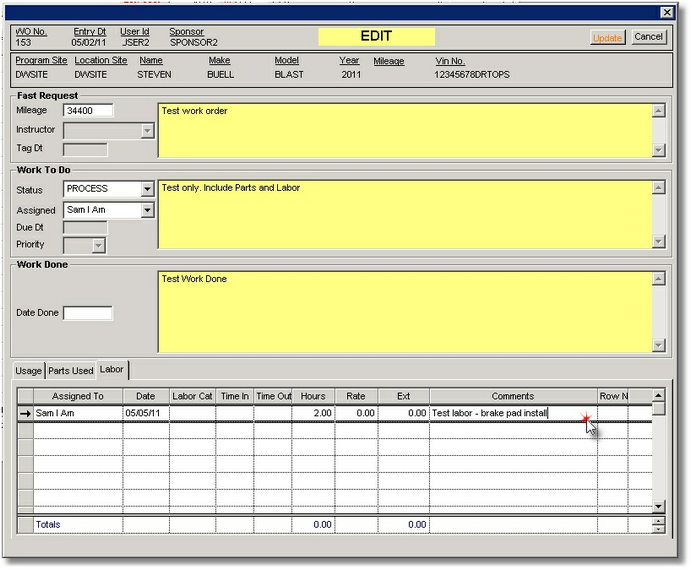This screenshot has width=691, height=570.
Task: Click the Due Dt field
Action: coord(85,228)
